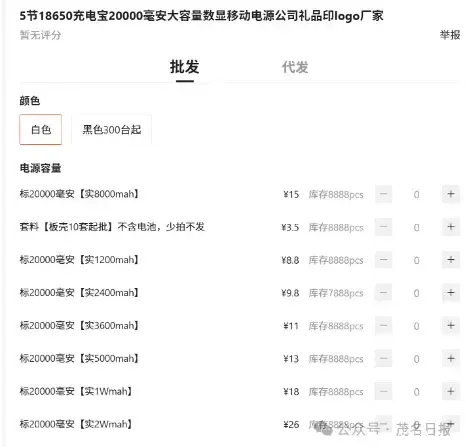The image size is (466, 448).
Task: Switch to the 代发 tab
Action: (295, 67)
